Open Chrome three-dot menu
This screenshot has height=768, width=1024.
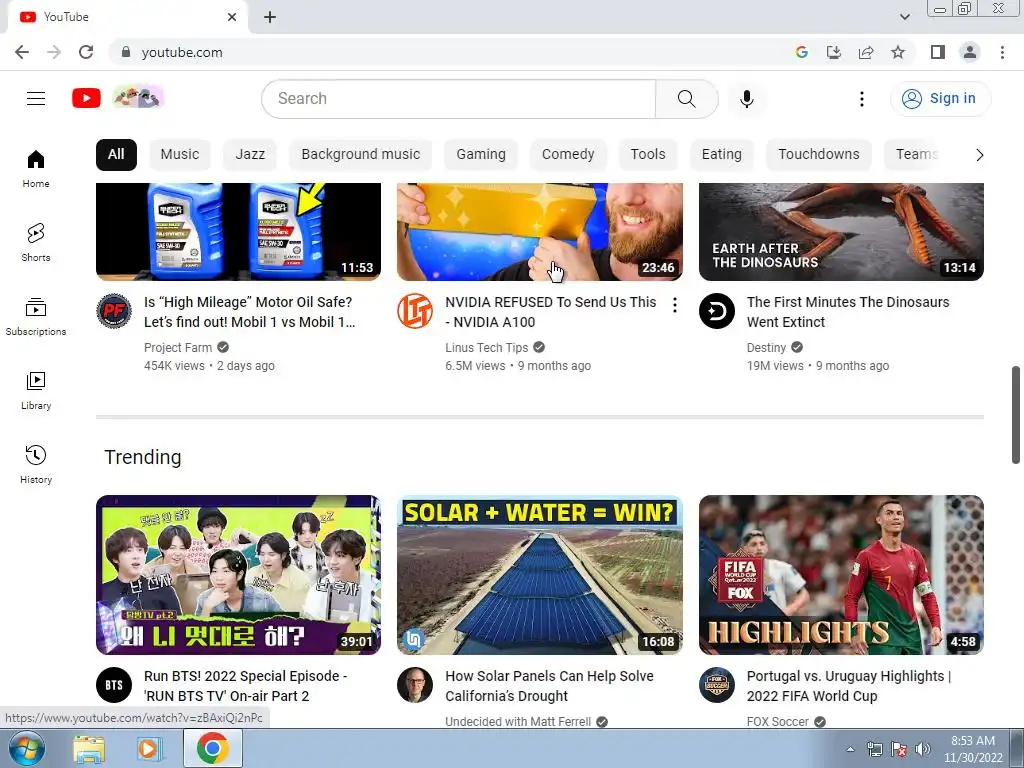click(1002, 52)
